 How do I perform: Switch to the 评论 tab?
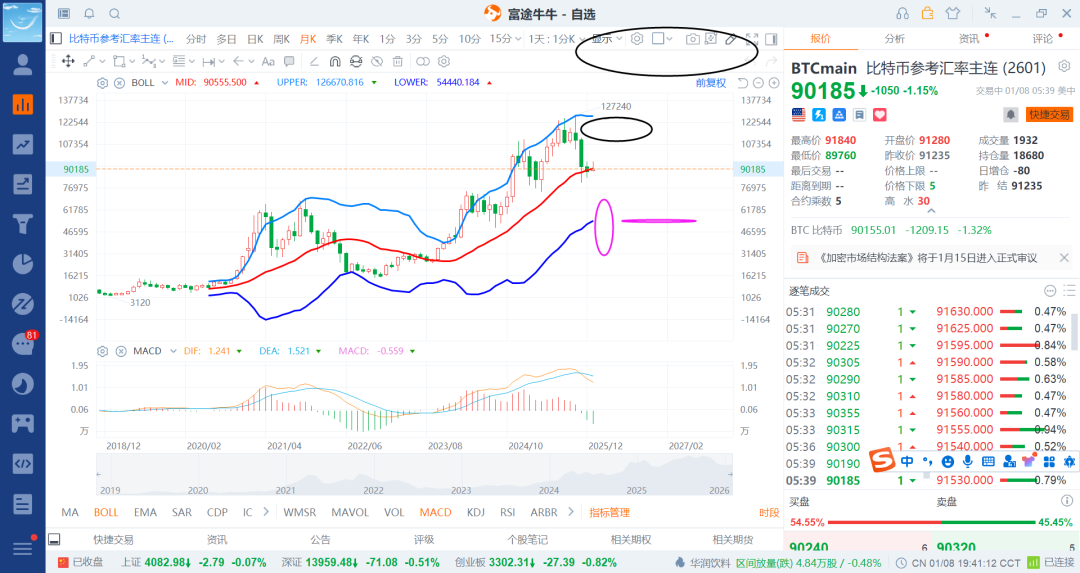click(x=1043, y=39)
